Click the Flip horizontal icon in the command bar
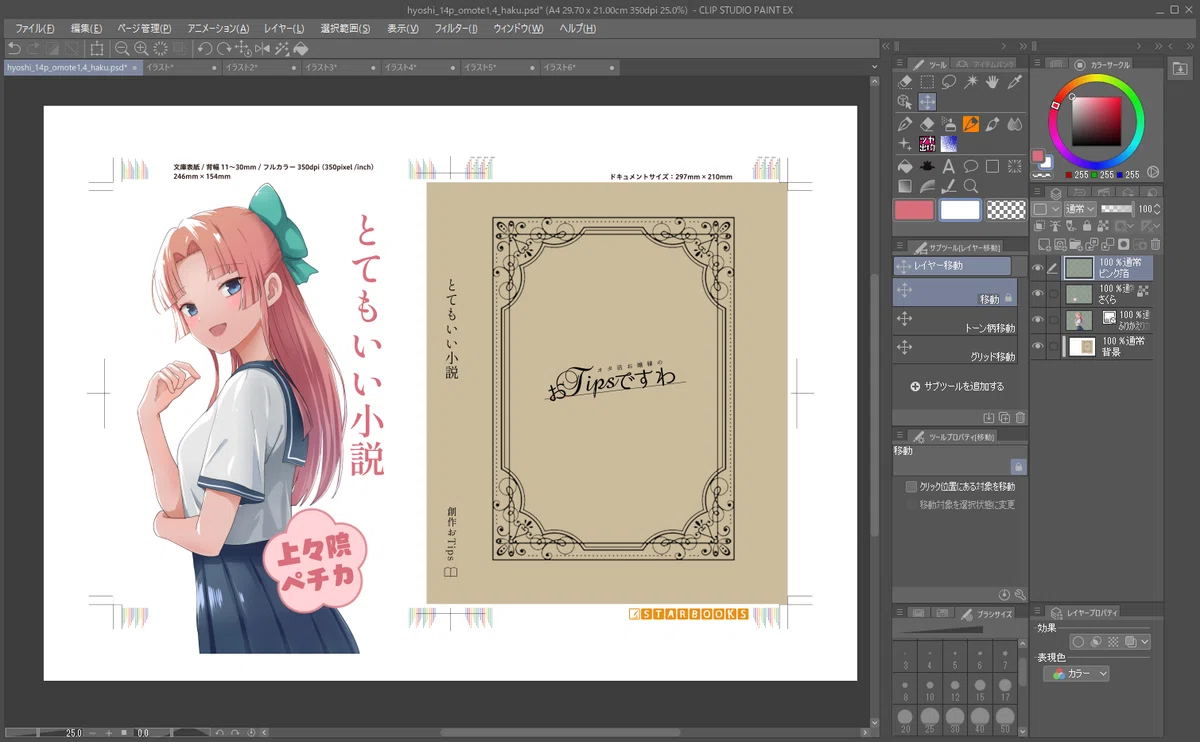 tap(262, 48)
